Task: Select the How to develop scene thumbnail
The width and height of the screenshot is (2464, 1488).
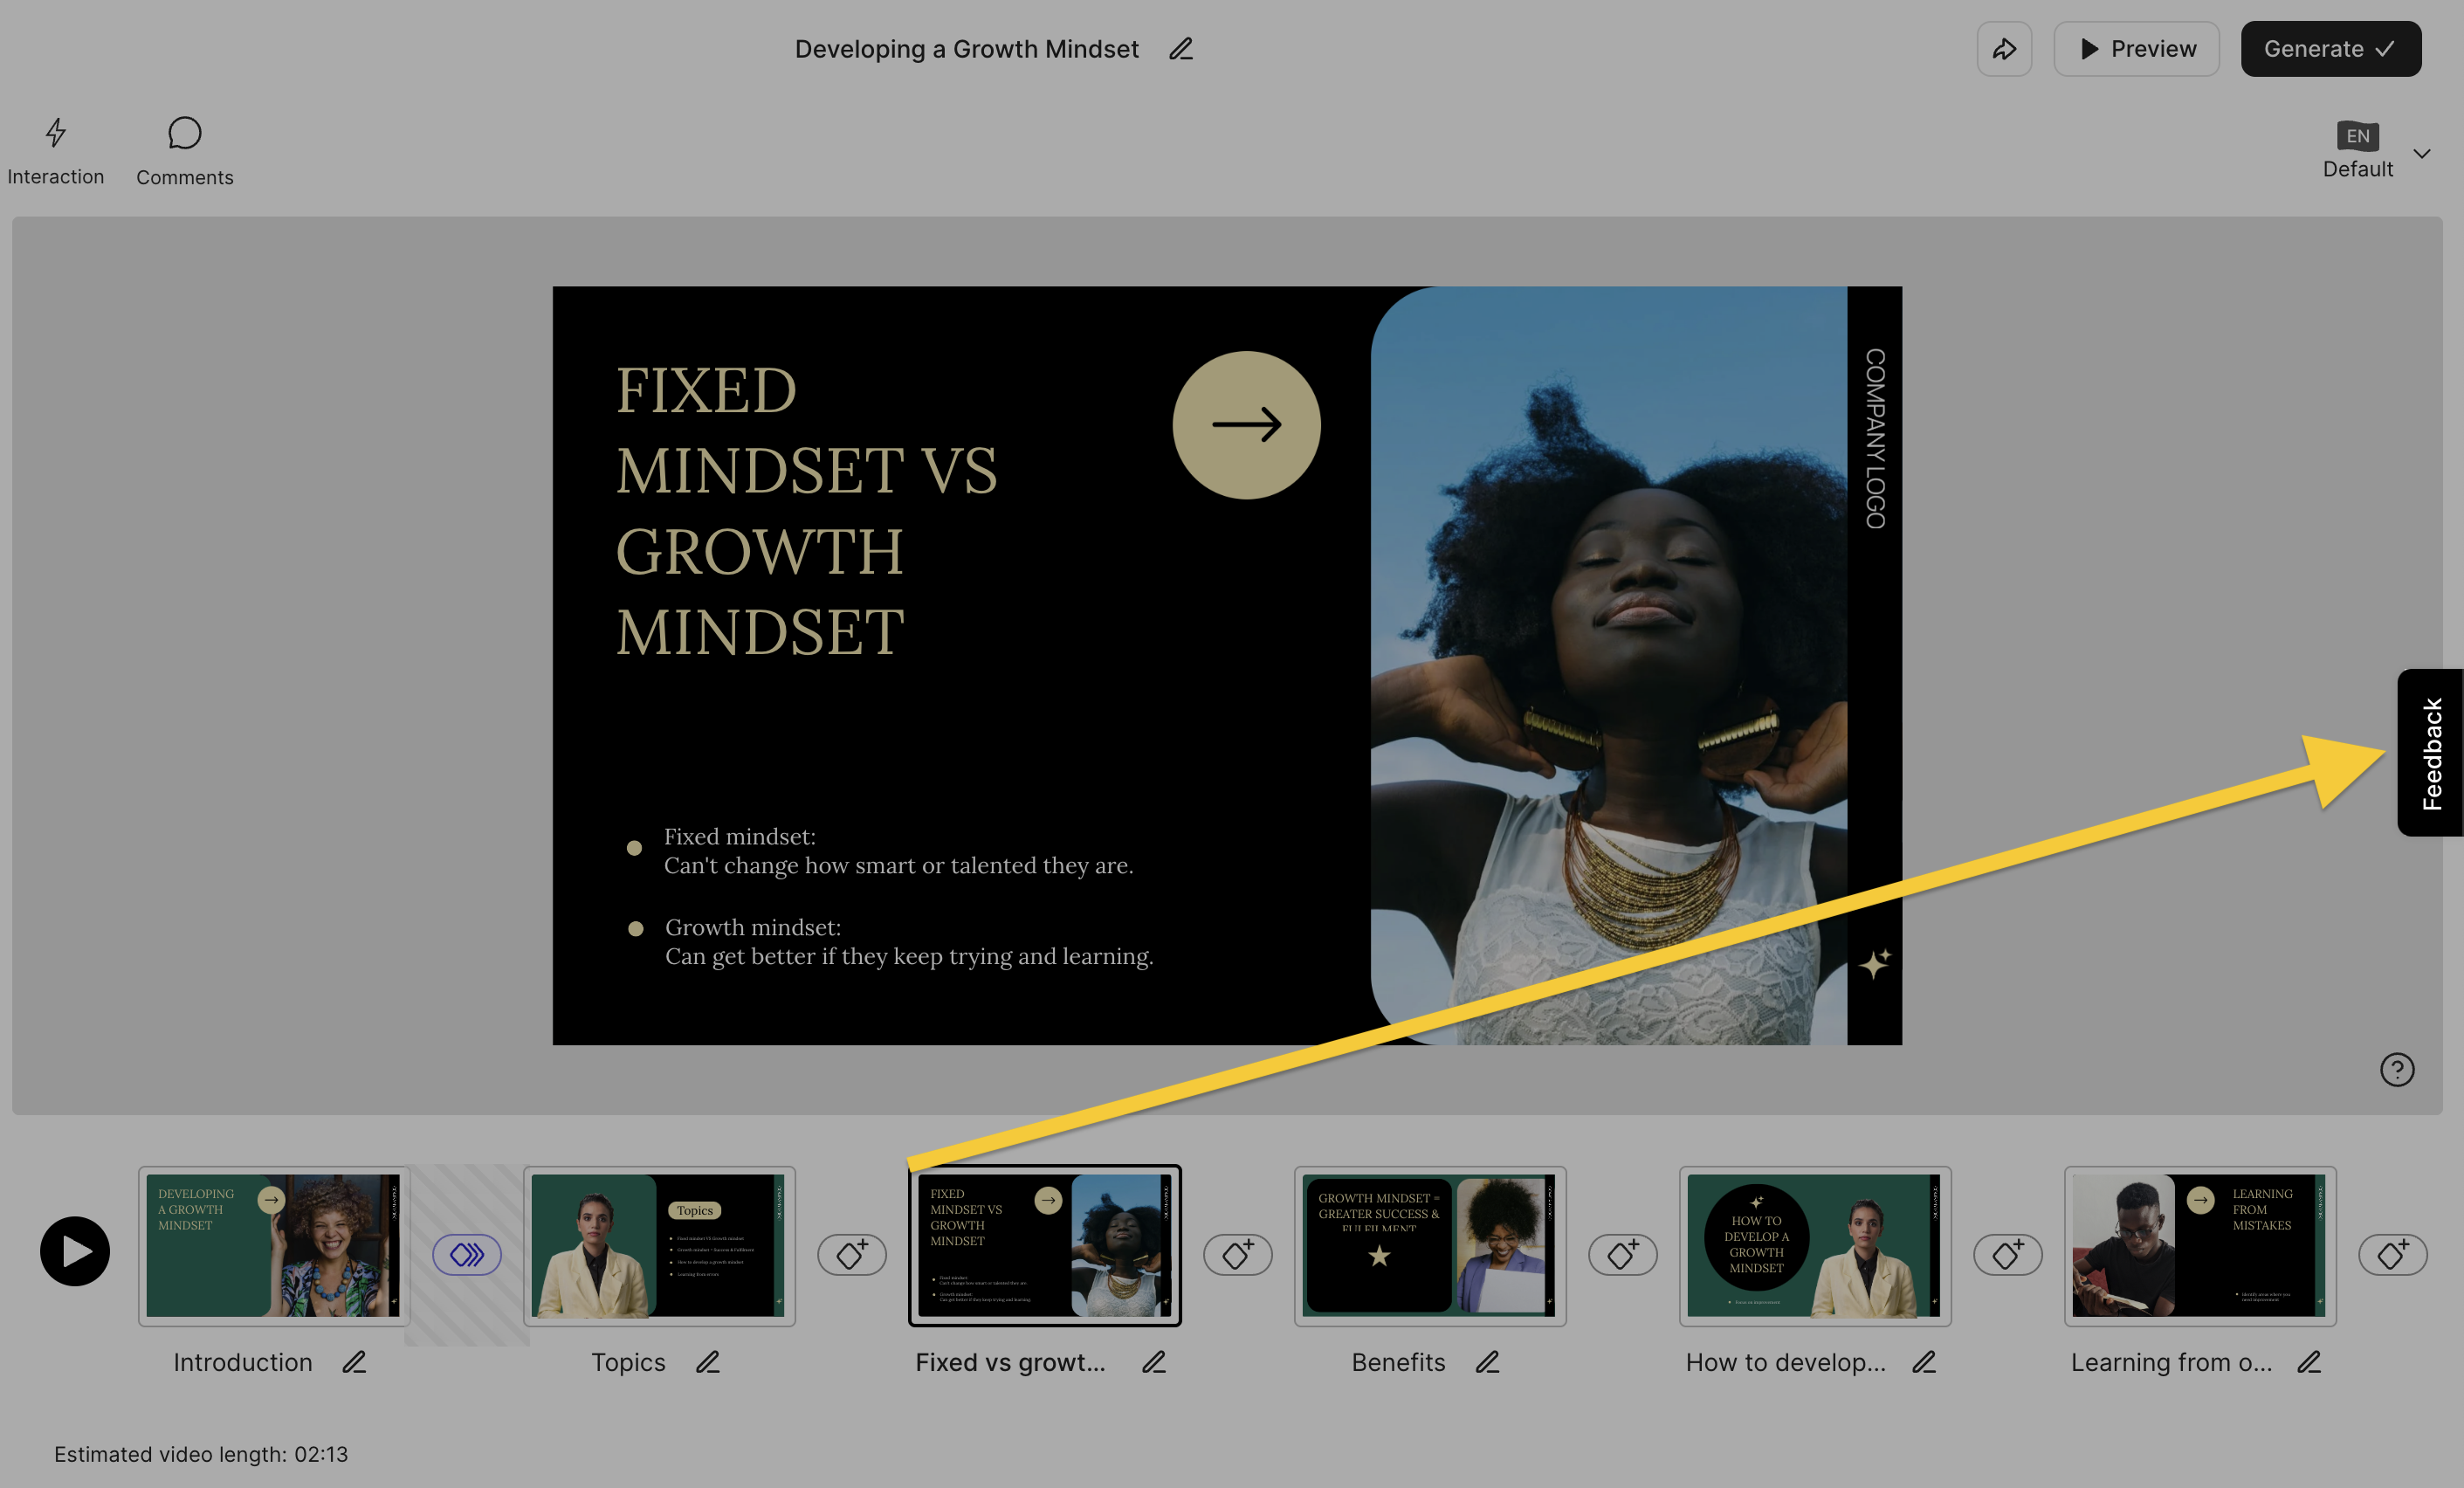Action: click(1815, 1246)
